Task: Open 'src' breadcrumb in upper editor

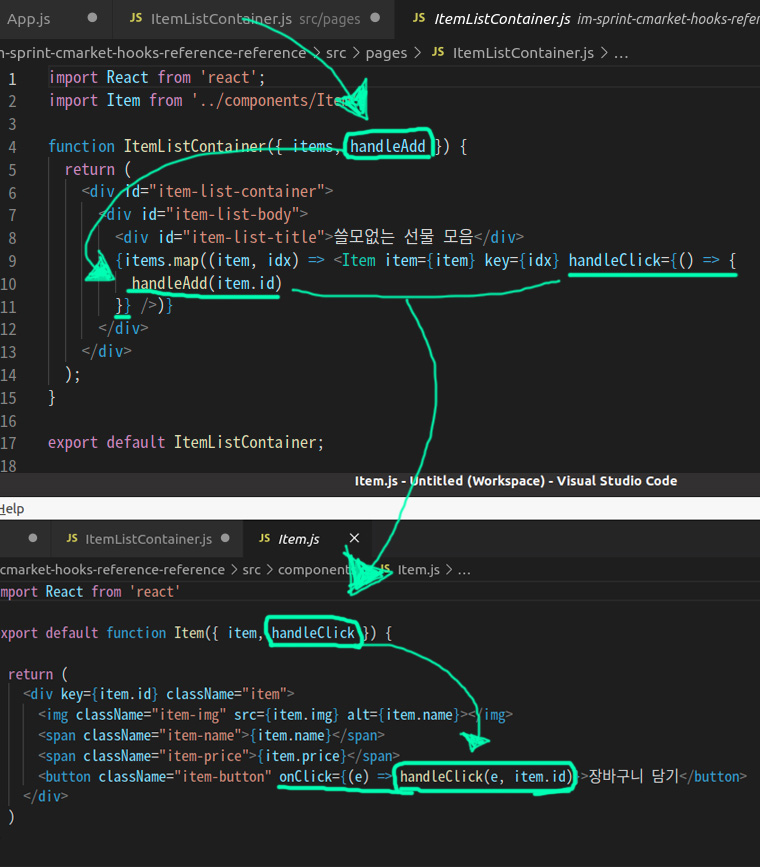Action: coord(336,53)
